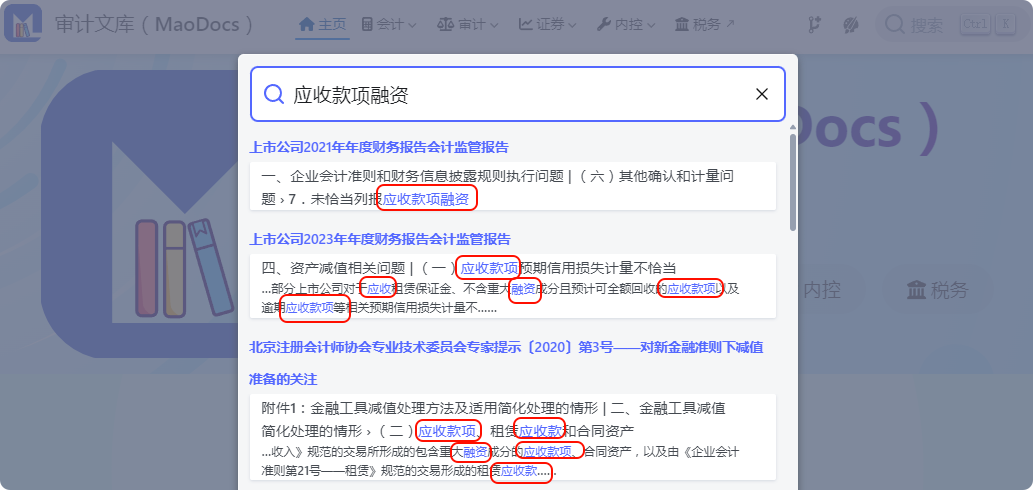Viewport: 1033px width, 490px height.
Task: Open 北京注册会计师协会 expert tips result title
Action: [x=506, y=348]
